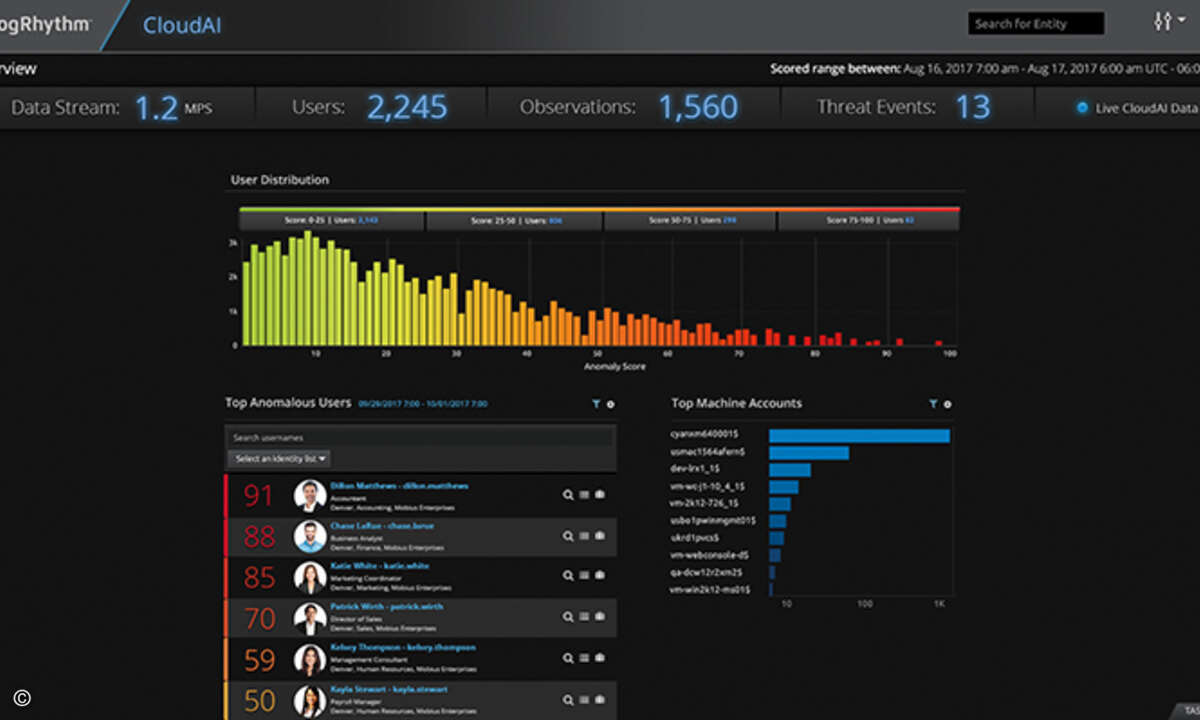Click the magnifier icon for Patrick Wirth
The width and height of the screenshot is (1200, 720).
coord(568,617)
